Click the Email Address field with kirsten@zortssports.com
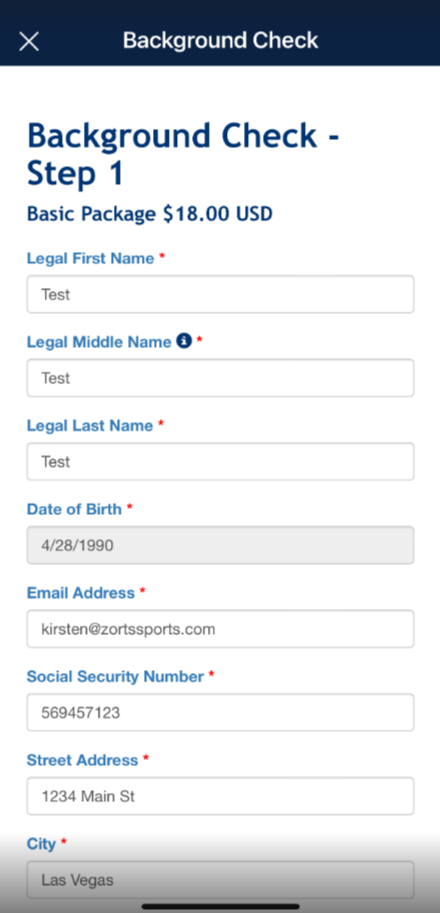 point(221,629)
